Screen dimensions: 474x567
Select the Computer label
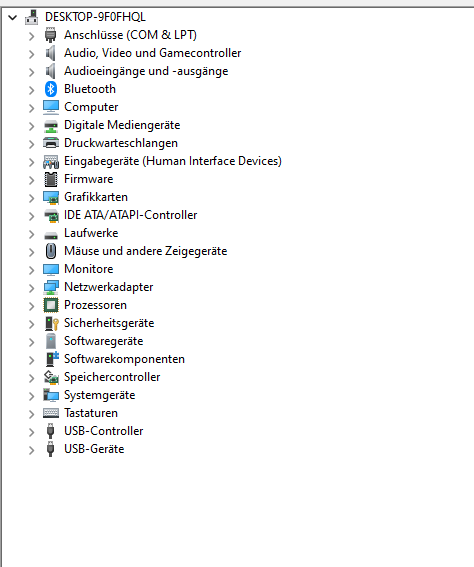coord(91,107)
